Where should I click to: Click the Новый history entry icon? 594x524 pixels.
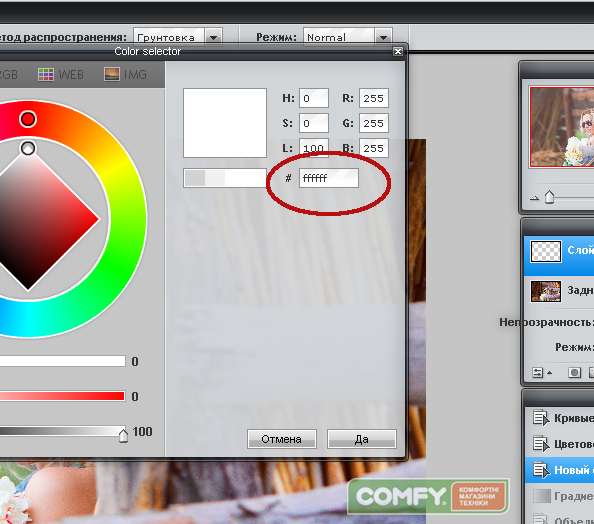[x=541, y=470]
